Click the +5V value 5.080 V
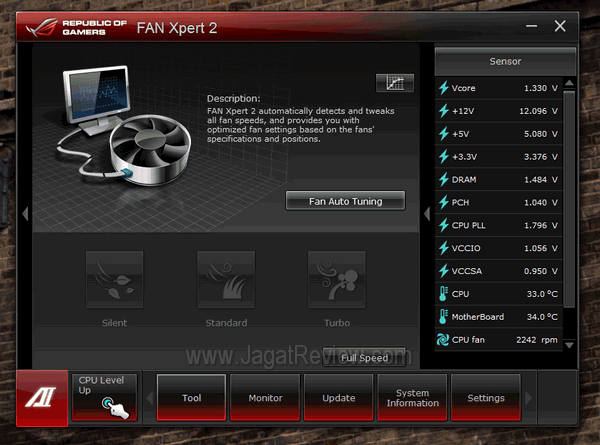Screen dimensions: 600x445 pos(541,134)
